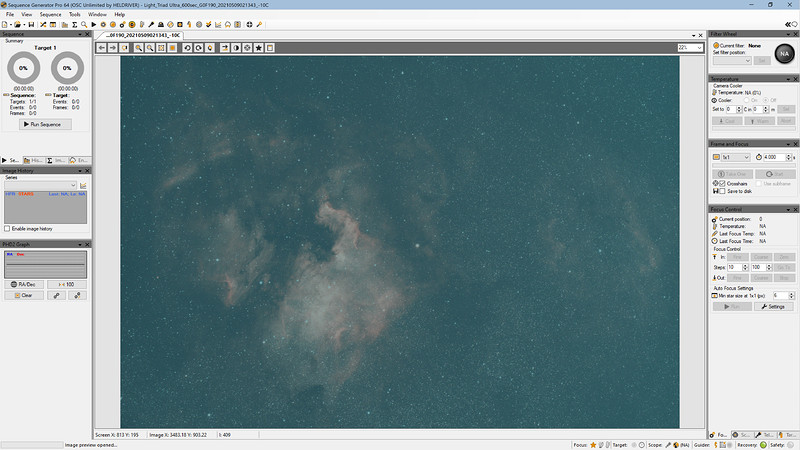Click the 100 scale button in PHD2 Graph
The width and height of the screenshot is (800, 450).
pos(67,284)
